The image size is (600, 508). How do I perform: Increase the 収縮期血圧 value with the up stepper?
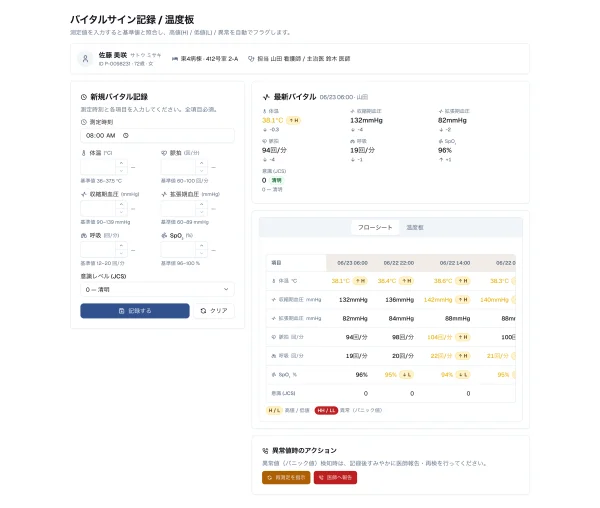click(121, 205)
